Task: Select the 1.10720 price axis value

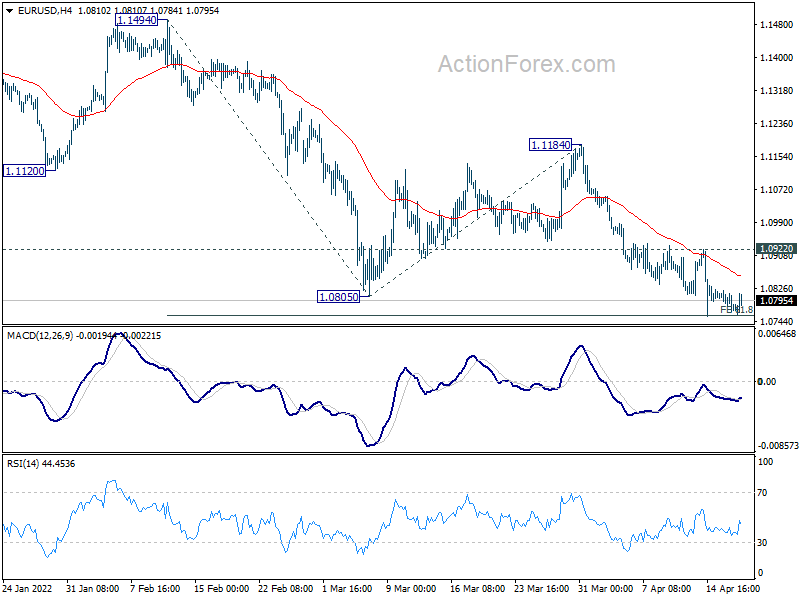Action: pos(776,190)
